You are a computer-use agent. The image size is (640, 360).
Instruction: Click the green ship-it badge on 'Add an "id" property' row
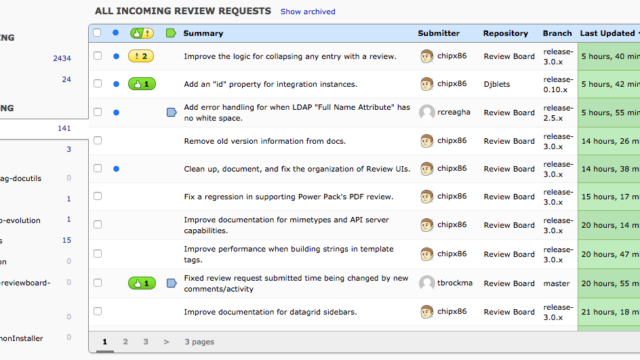pos(142,84)
